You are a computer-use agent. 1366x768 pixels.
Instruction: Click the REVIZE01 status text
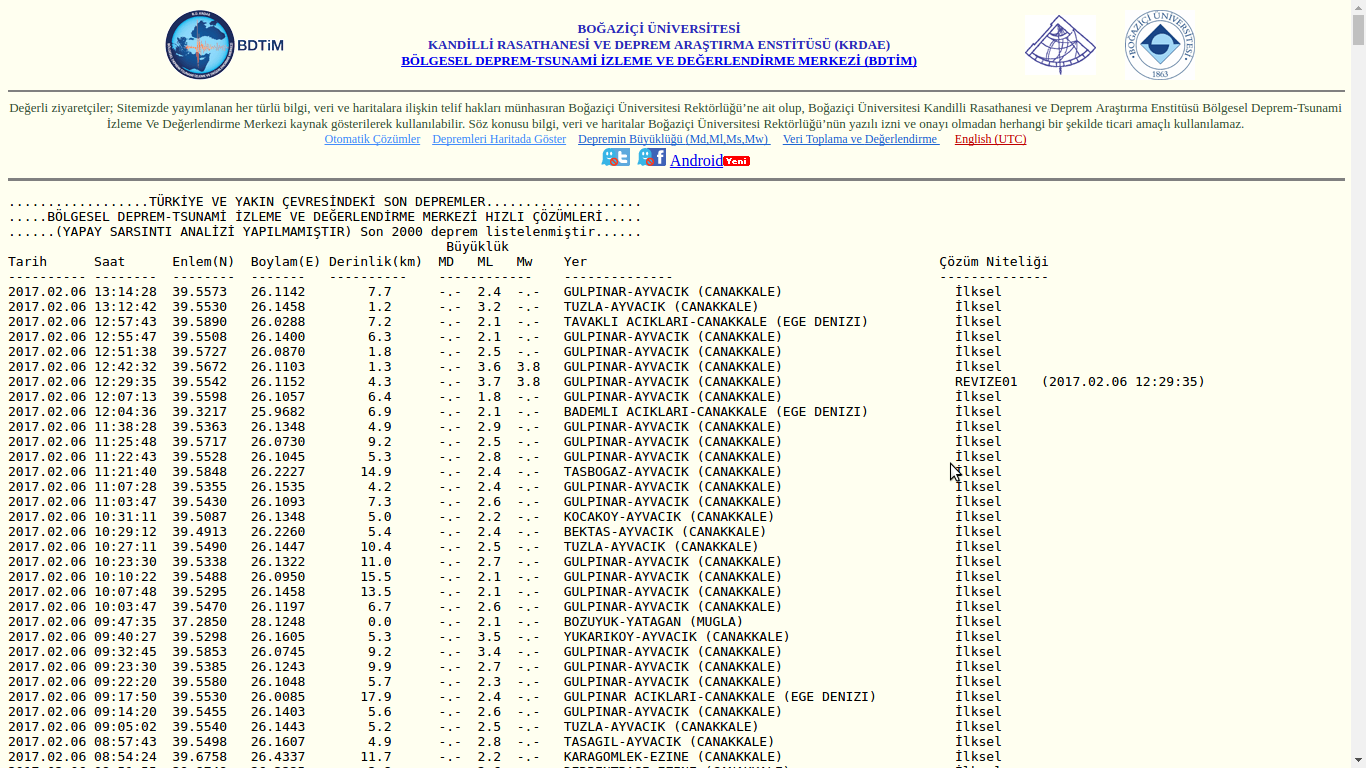click(x=986, y=382)
